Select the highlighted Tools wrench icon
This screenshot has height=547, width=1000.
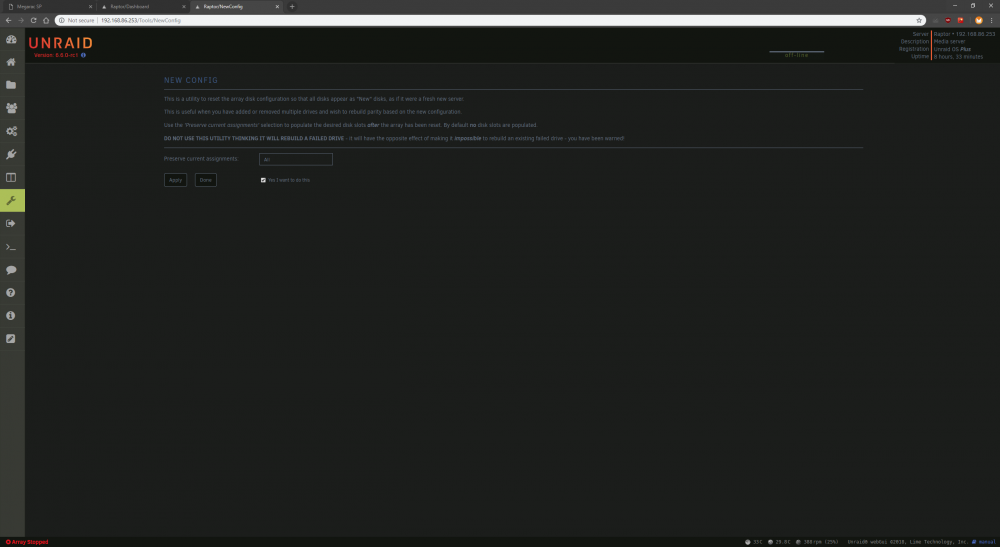click(x=12, y=200)
